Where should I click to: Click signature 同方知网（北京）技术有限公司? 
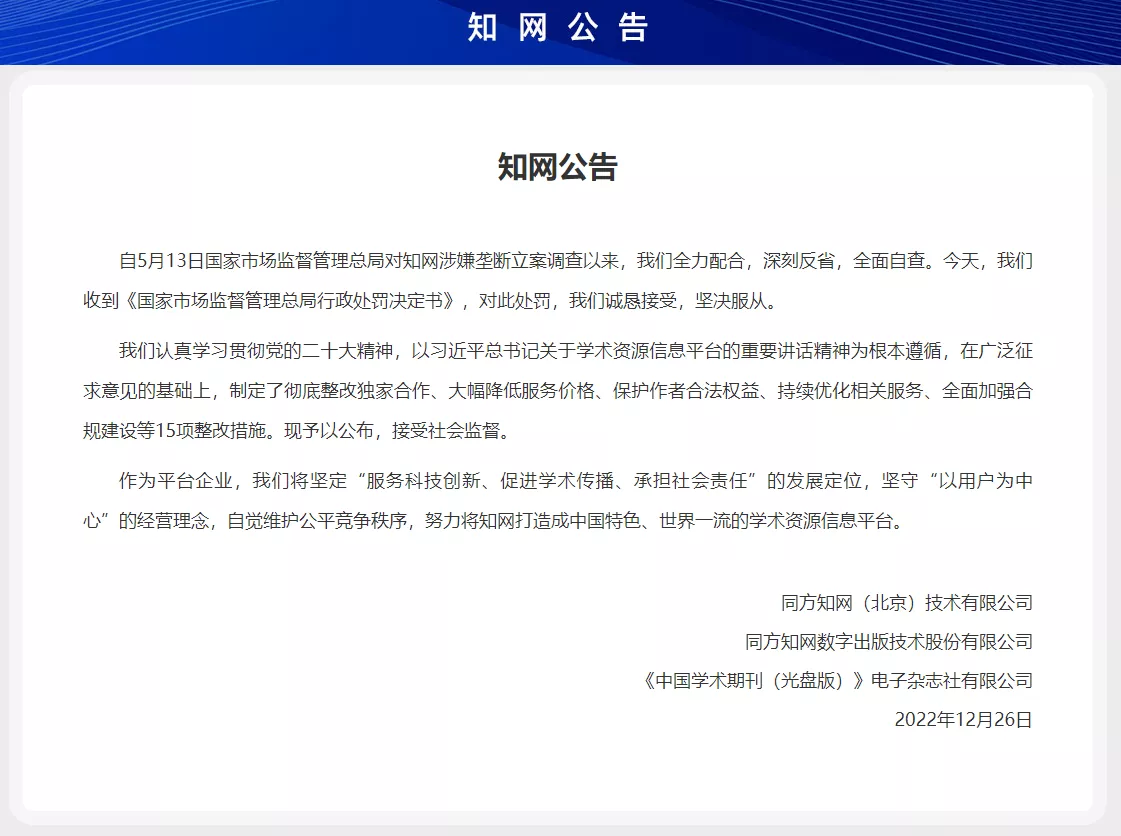(x=907, y=603)
